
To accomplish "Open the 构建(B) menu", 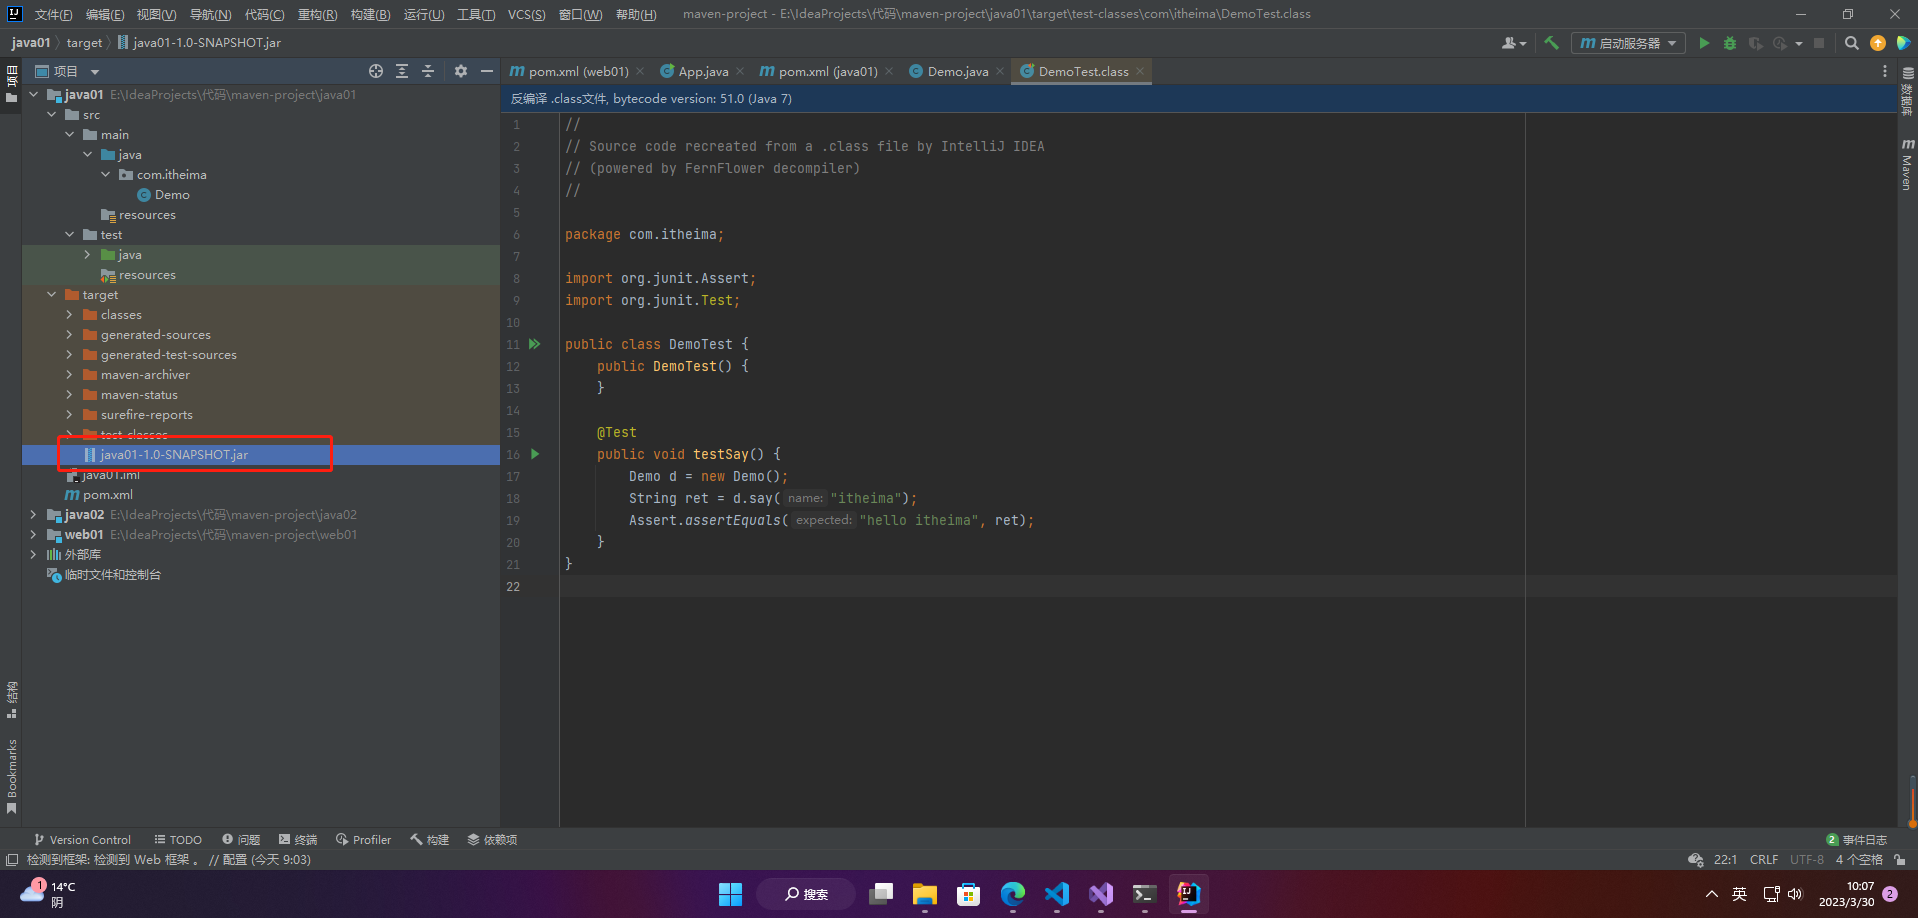I will 370,14.
